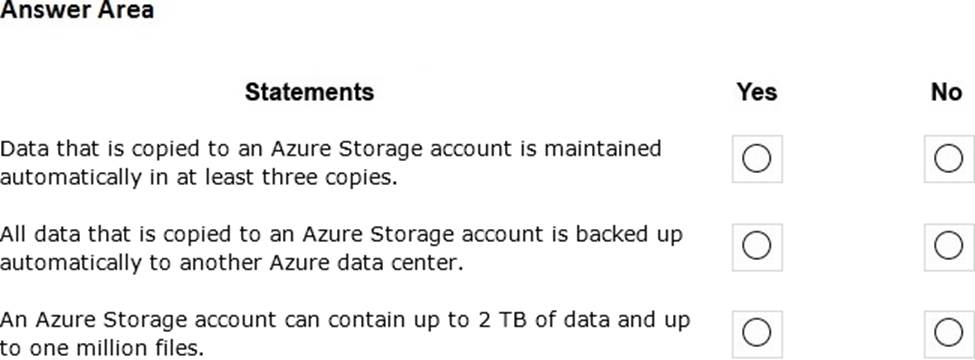Mark No for the 2 TB limit statement
The image size is (975, 360).
click(949, 333)
